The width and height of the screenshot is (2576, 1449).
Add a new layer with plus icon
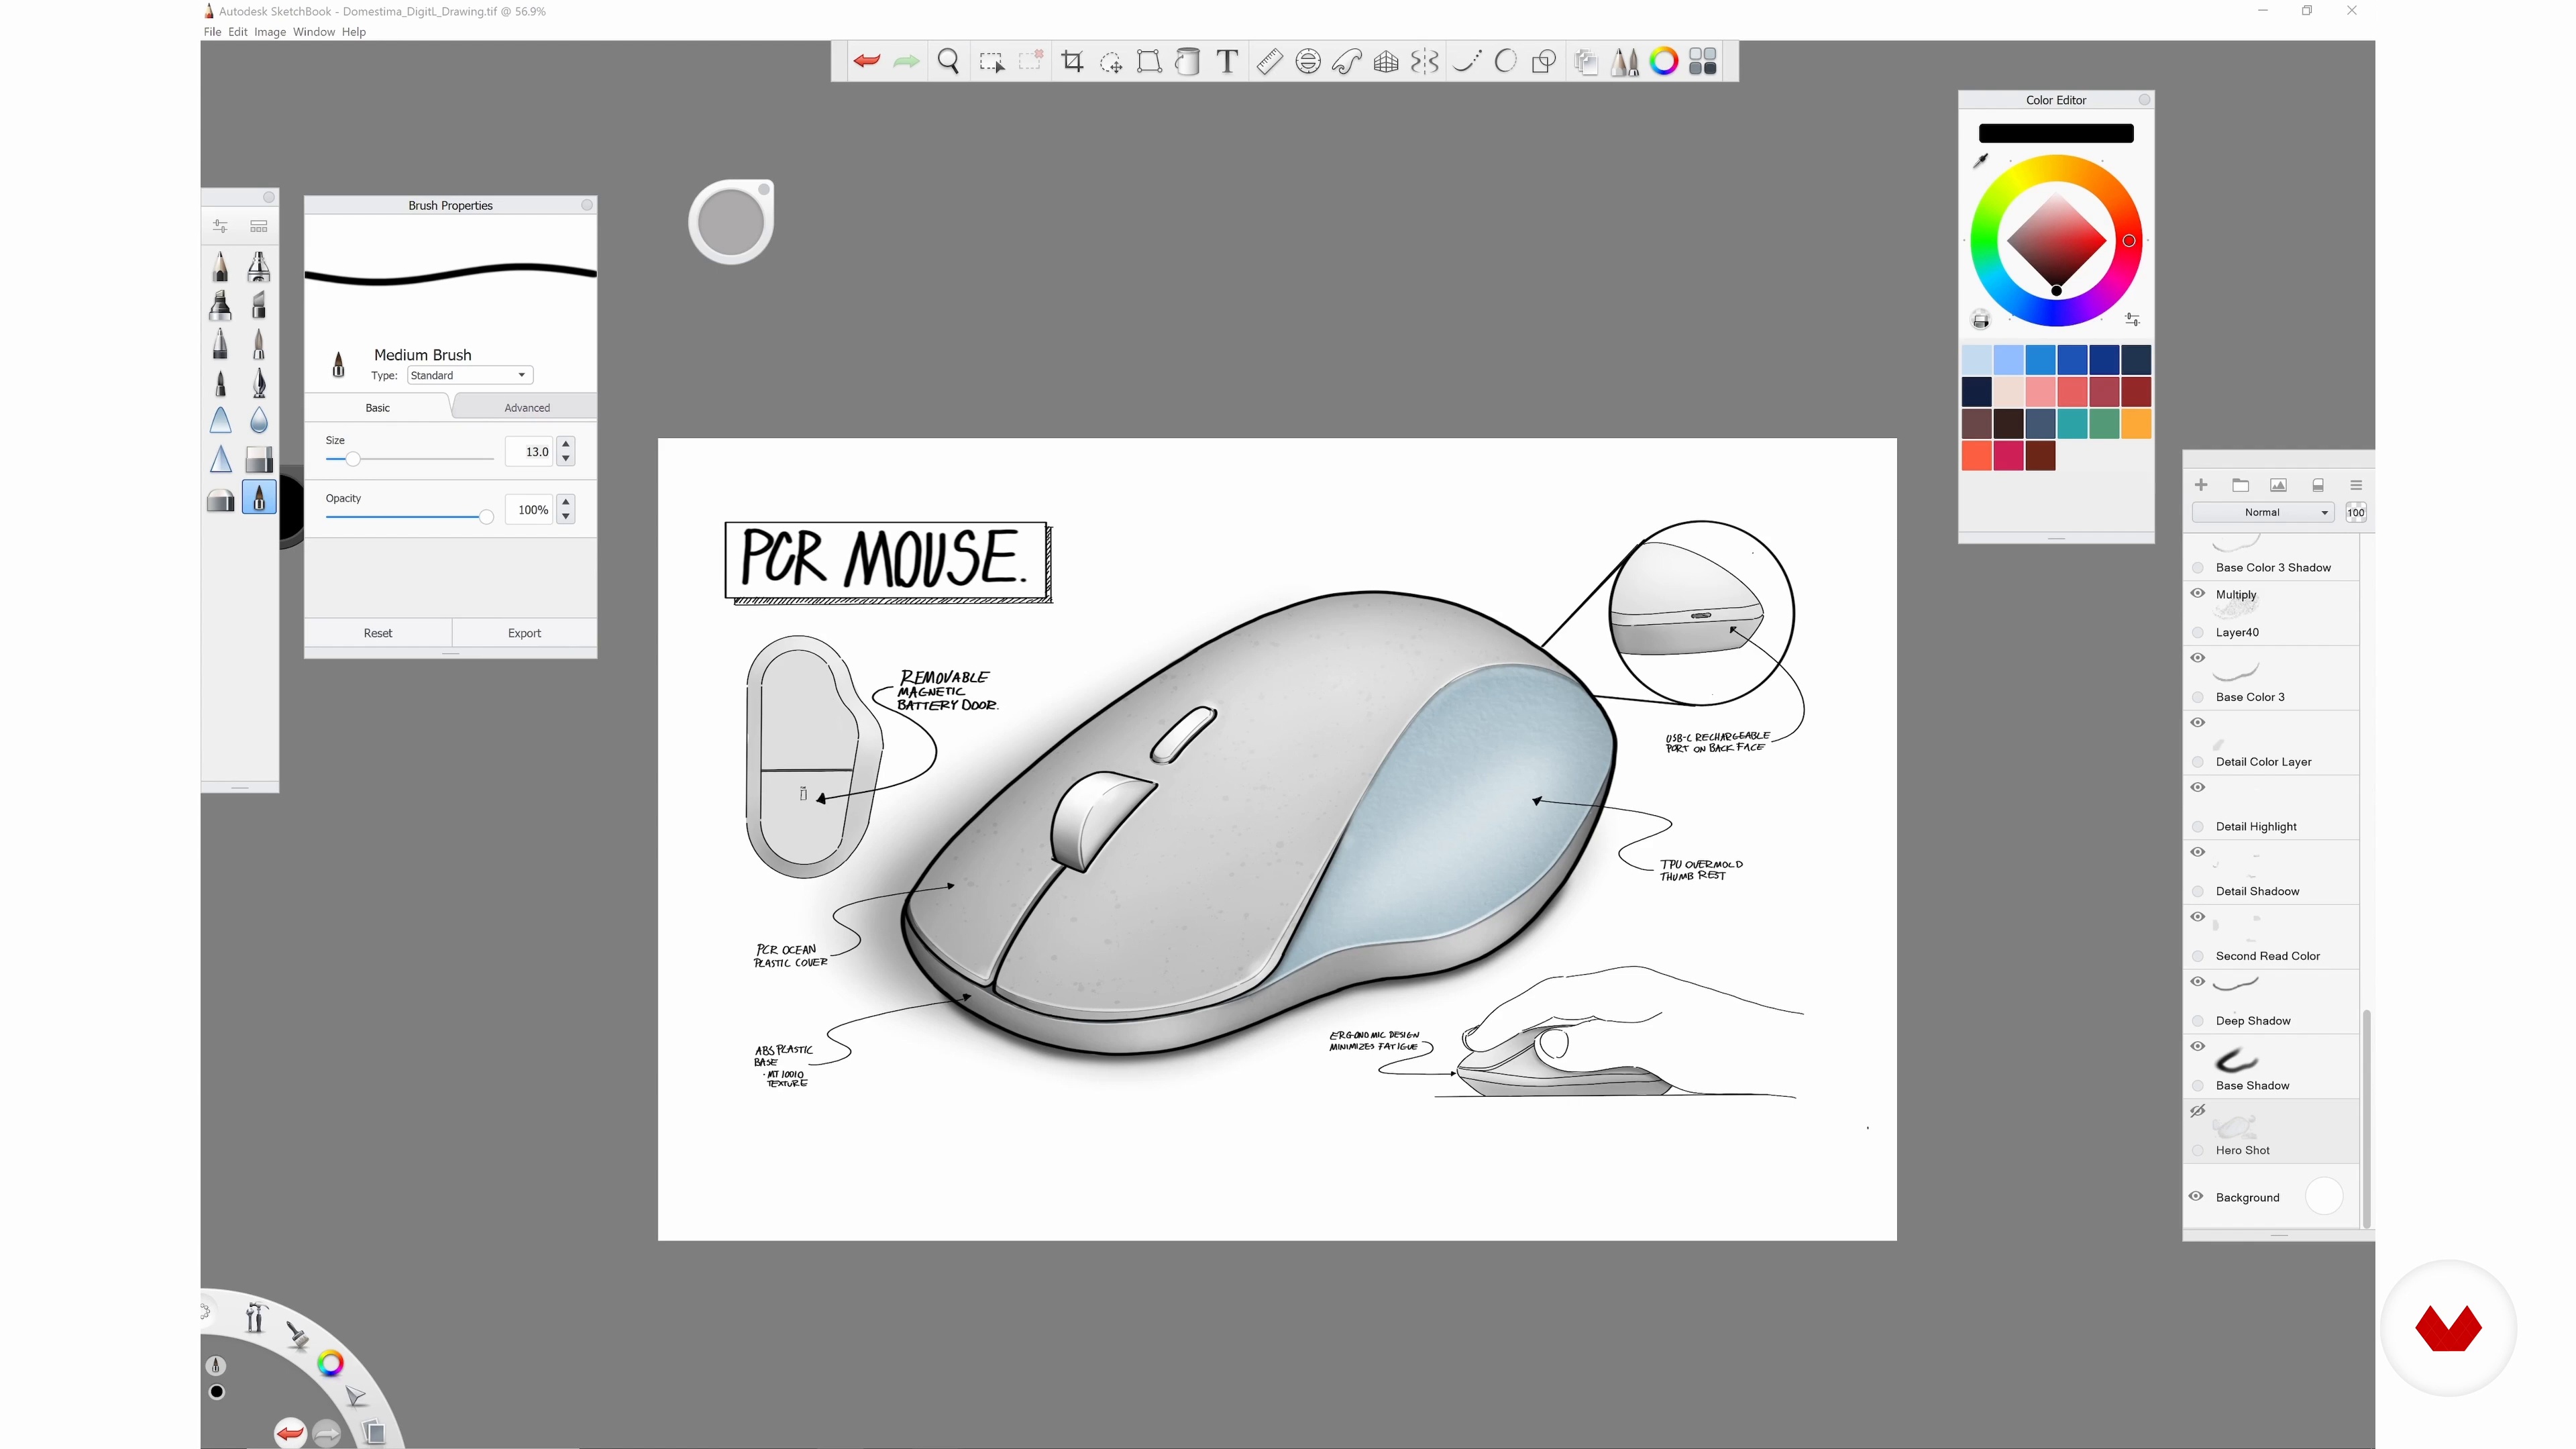(2201, 485)
